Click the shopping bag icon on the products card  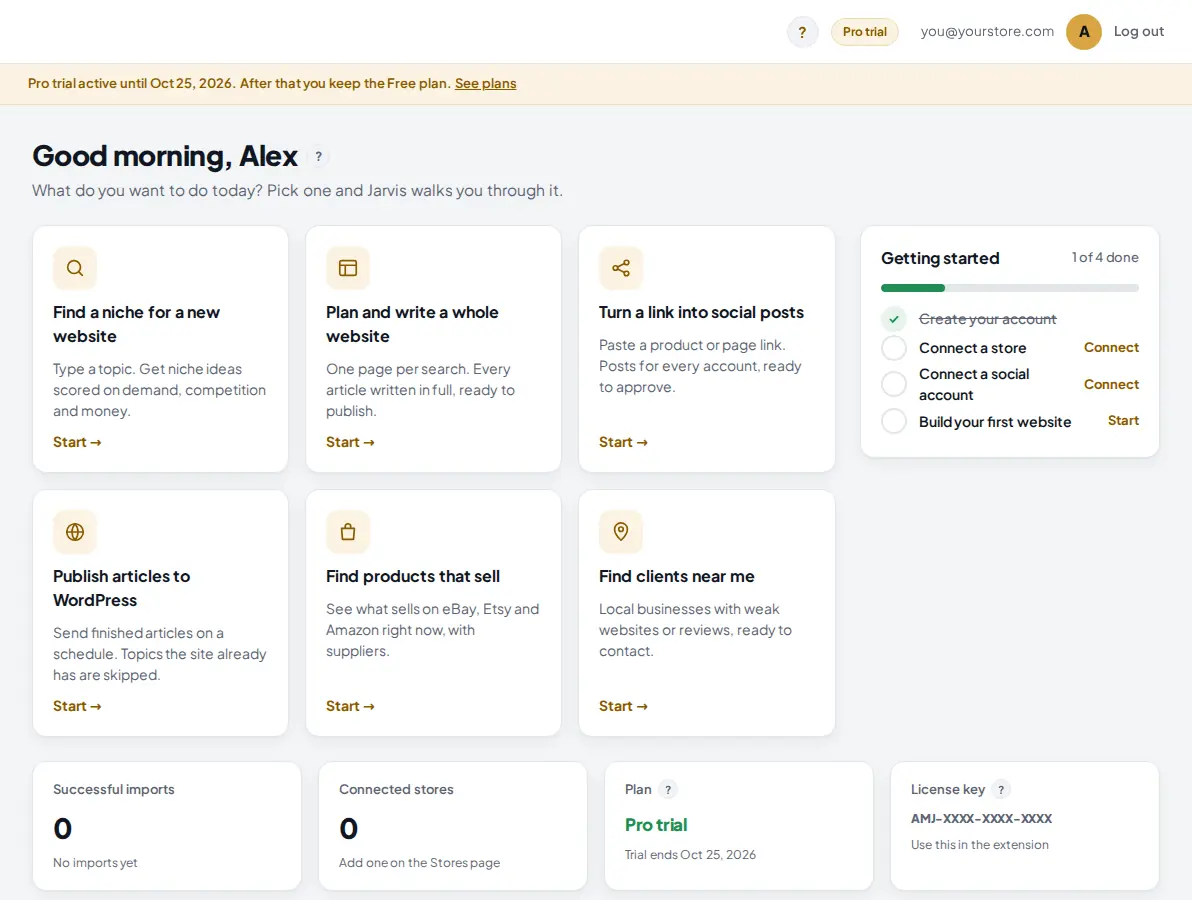click(347, 531)
